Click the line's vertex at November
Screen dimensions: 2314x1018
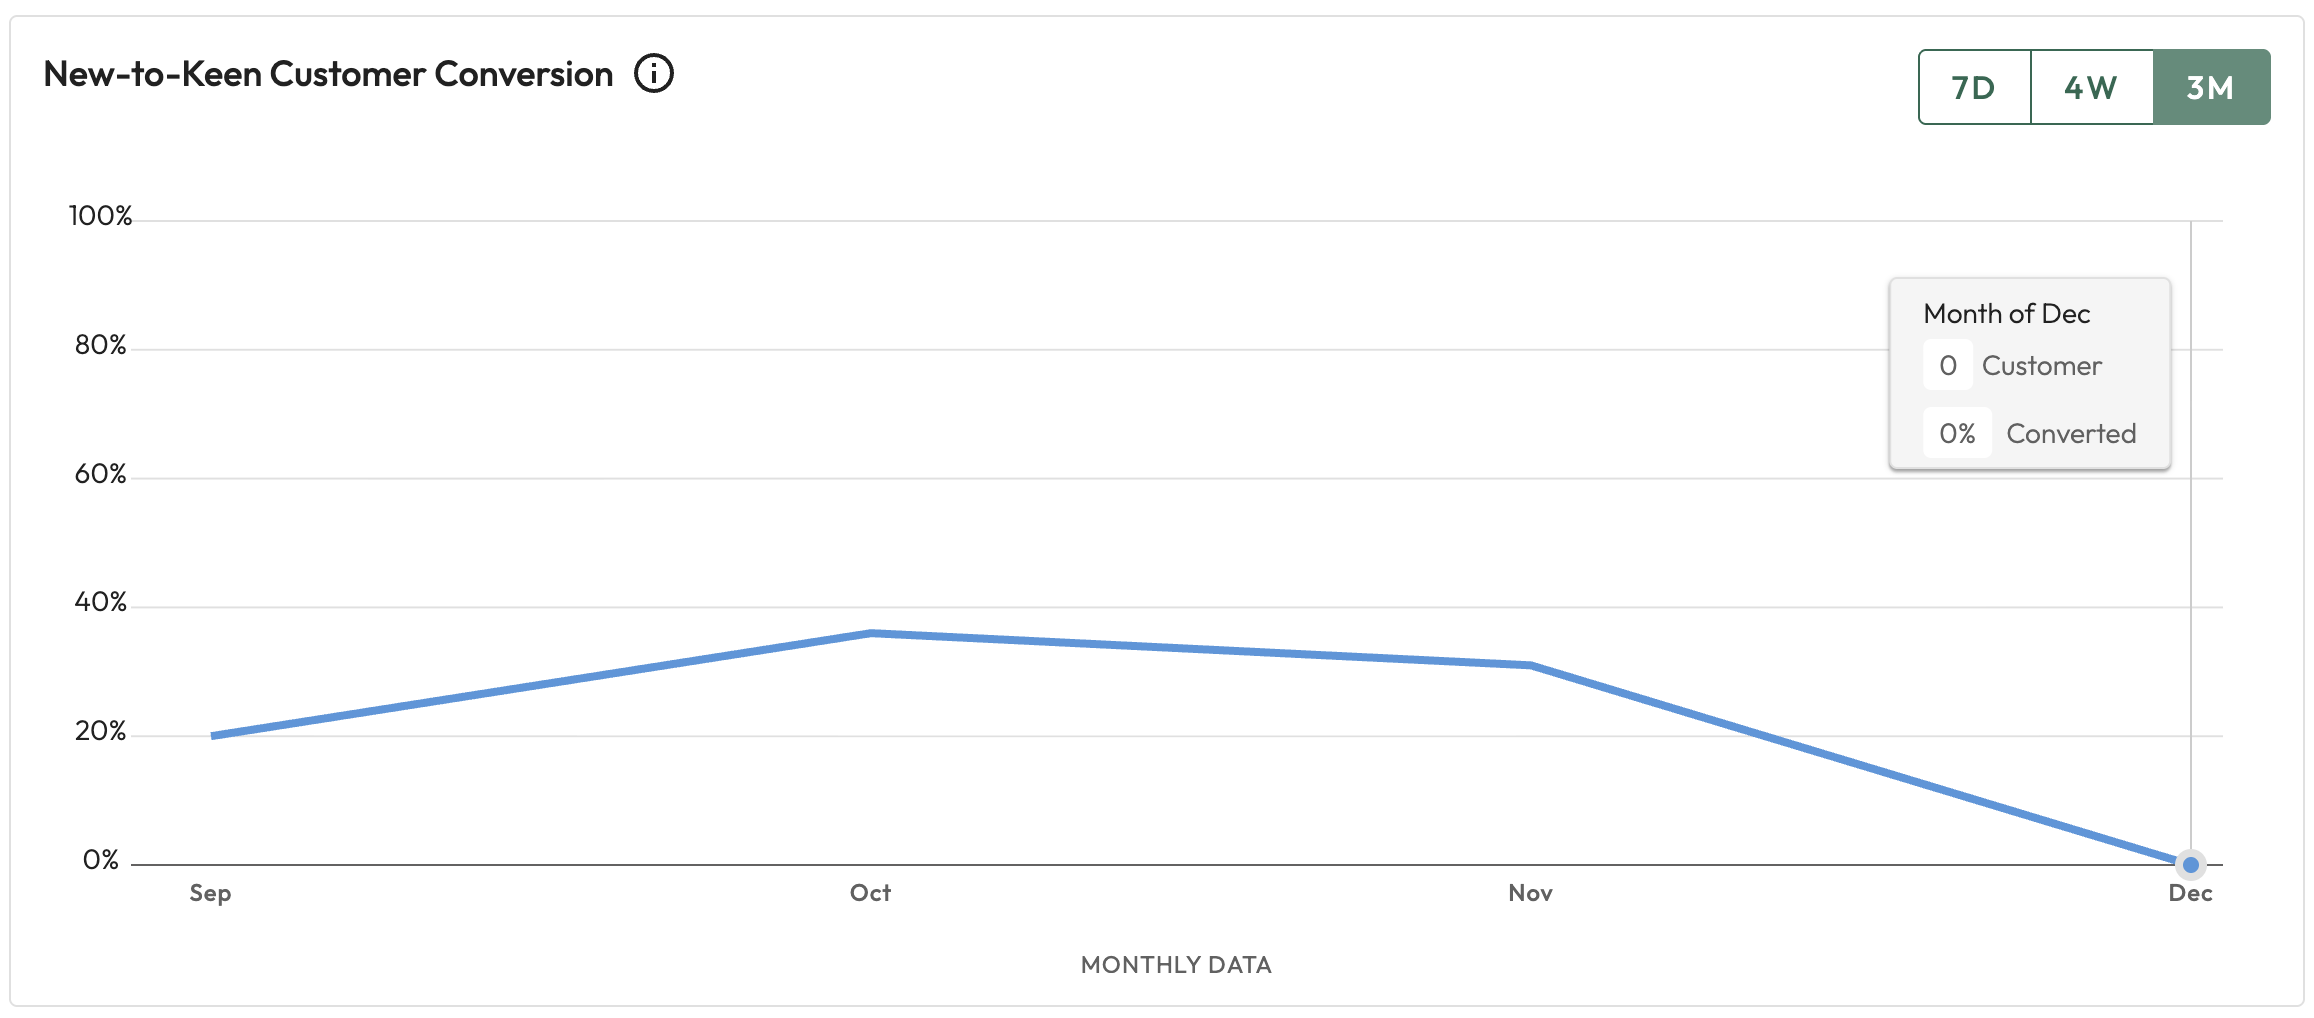1530,665
